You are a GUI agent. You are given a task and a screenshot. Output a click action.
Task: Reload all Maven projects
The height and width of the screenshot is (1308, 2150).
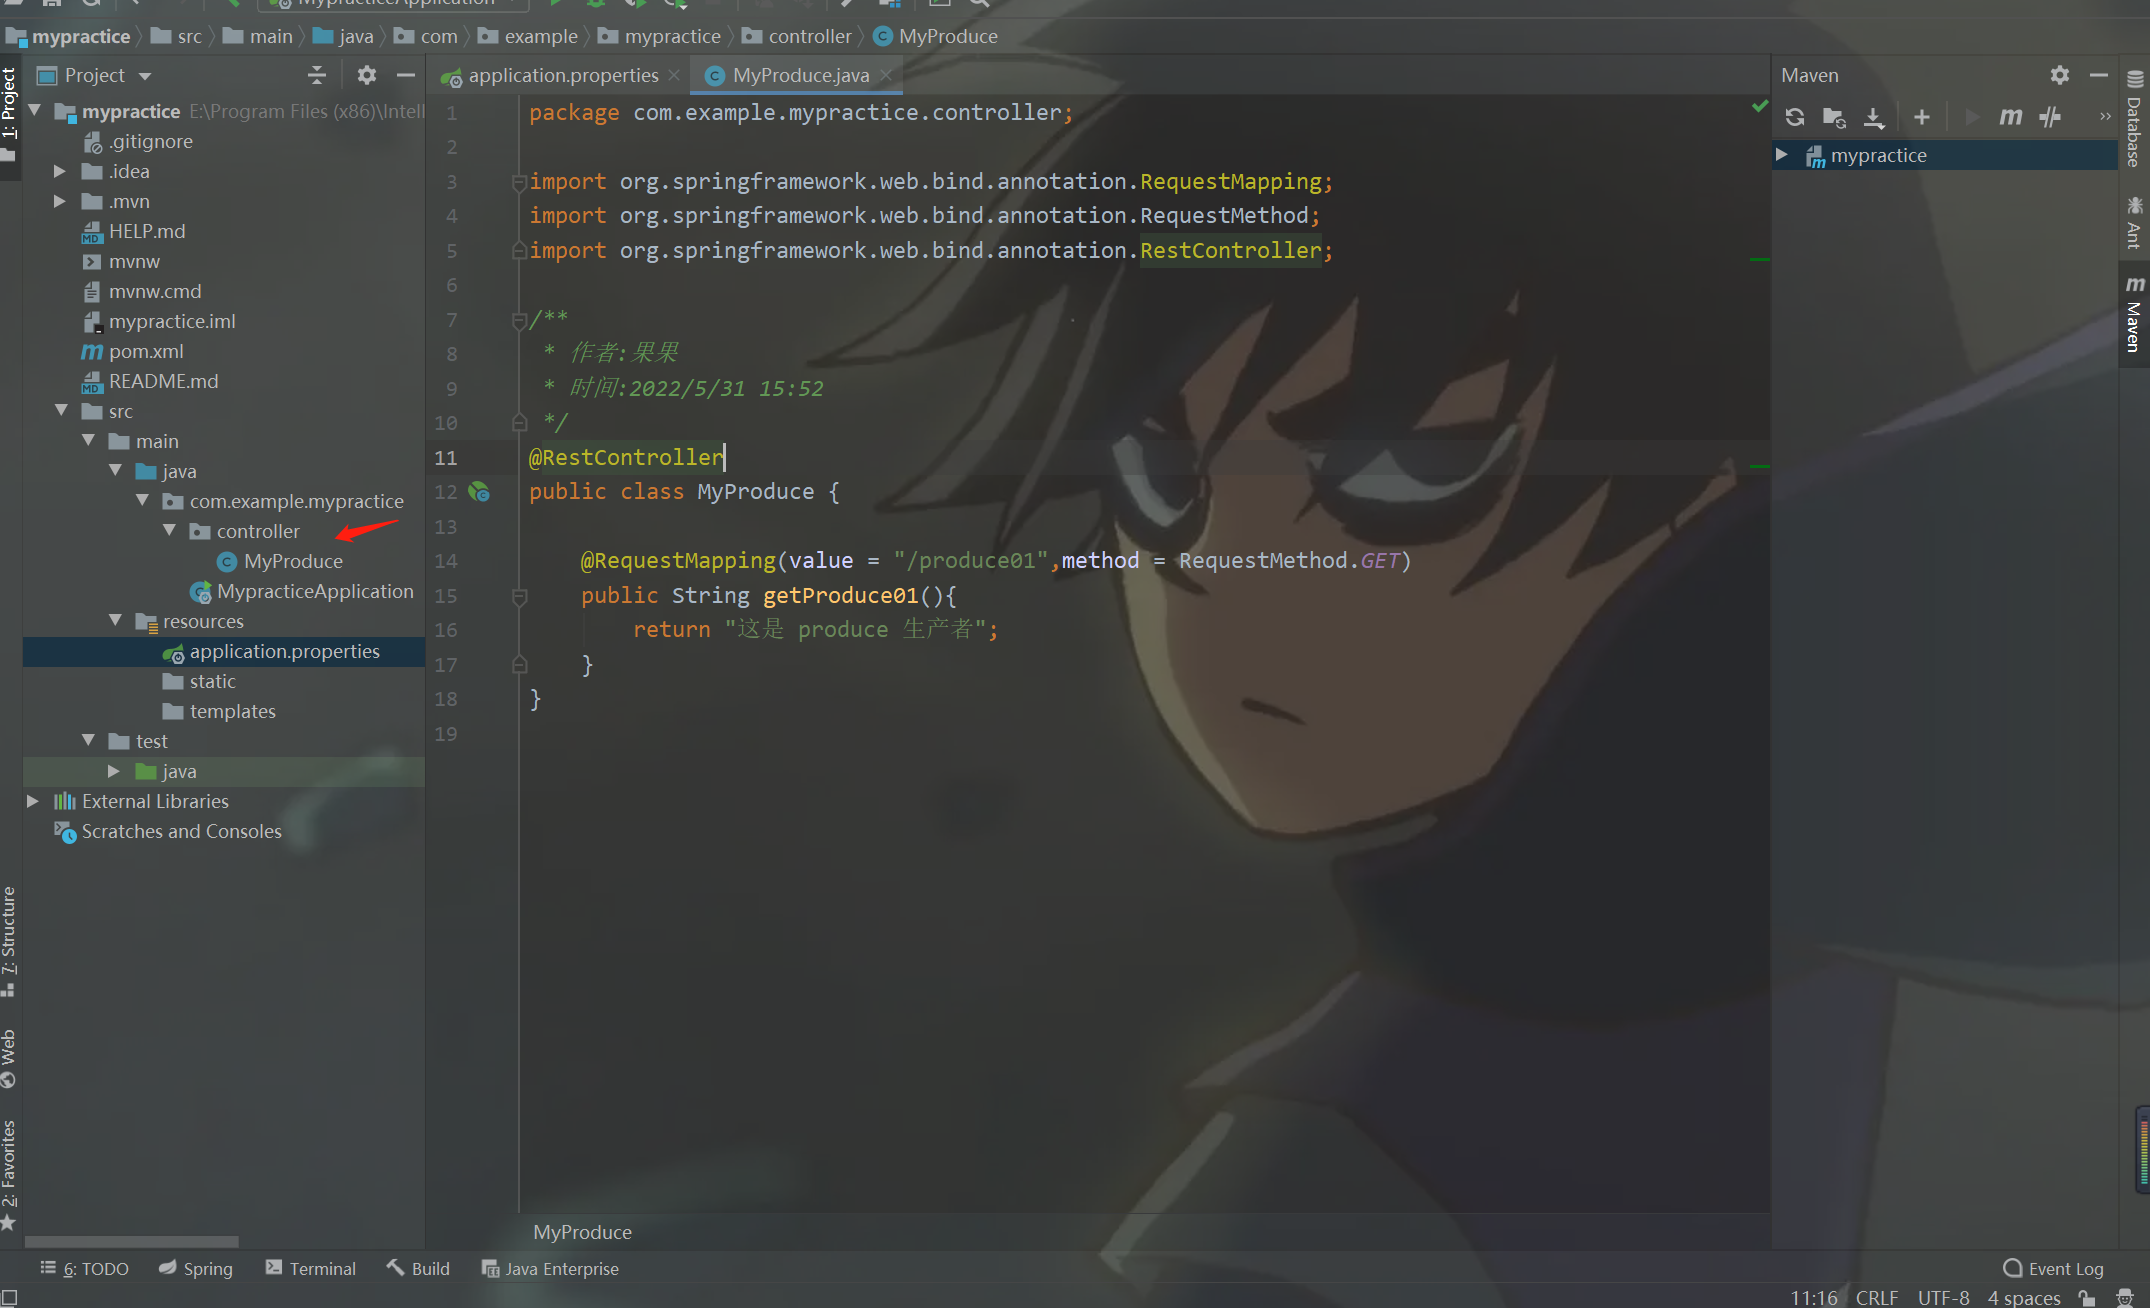point(1795,117)
